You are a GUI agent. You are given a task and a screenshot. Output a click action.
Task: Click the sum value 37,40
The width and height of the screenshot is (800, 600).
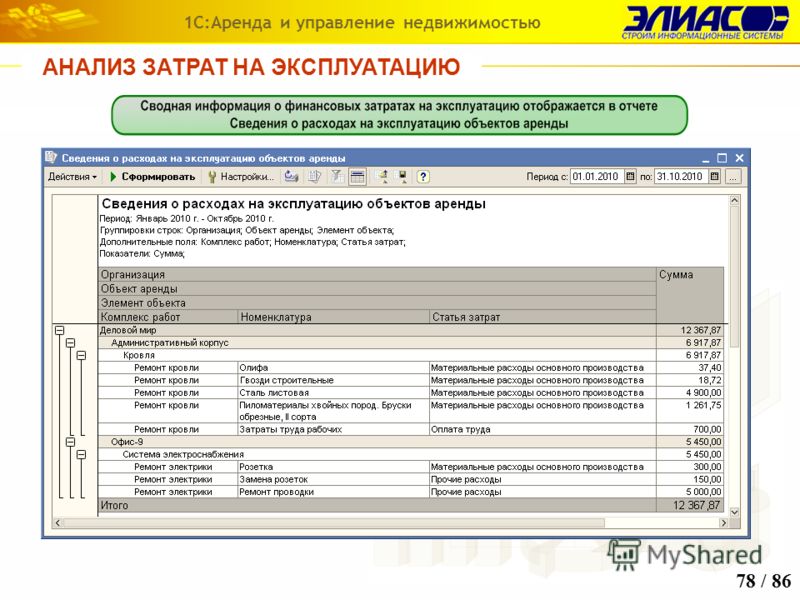710,368
